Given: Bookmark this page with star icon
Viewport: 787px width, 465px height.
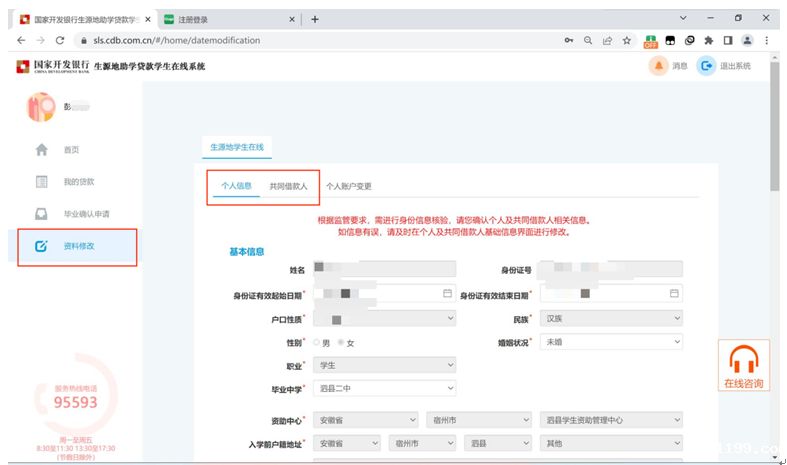Looking at the screenshot, I should [x=627, y=40].
